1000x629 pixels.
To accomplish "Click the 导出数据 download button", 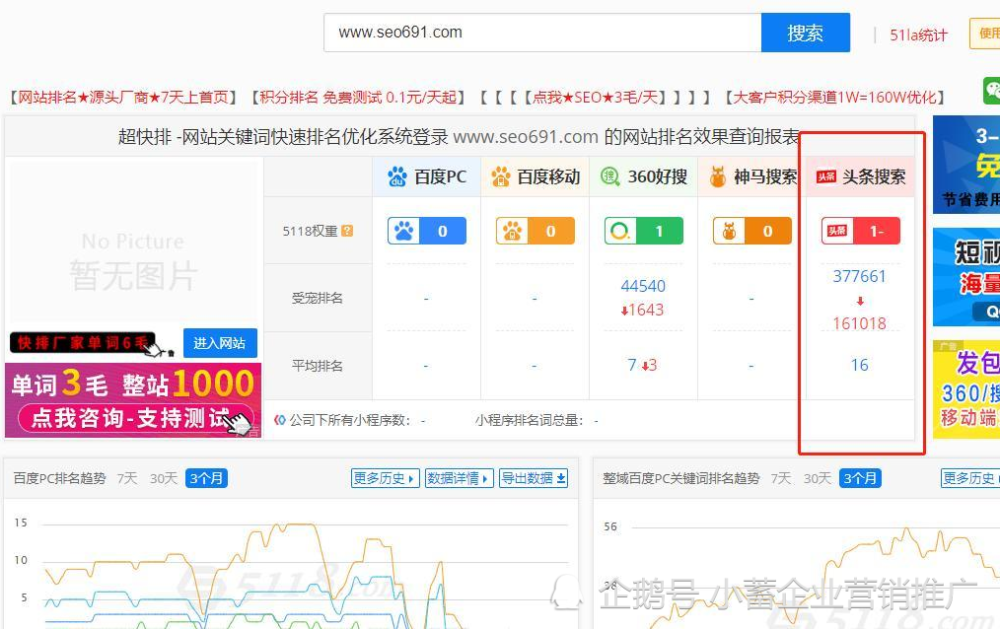I will click(x=533, y=478).
